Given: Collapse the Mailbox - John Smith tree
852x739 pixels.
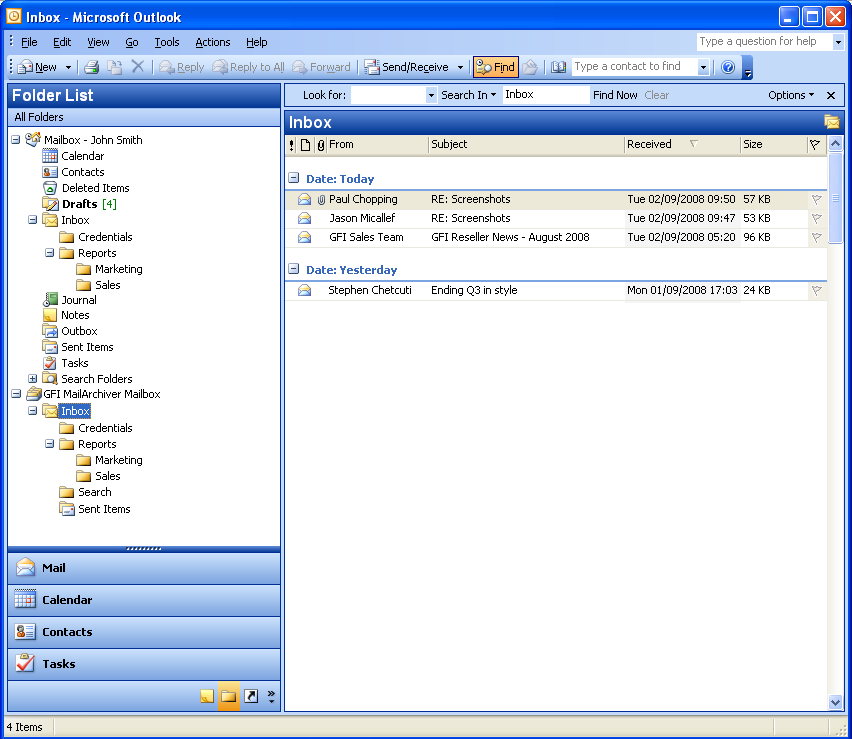Looking at the screenshot, I should pos(16,140).
